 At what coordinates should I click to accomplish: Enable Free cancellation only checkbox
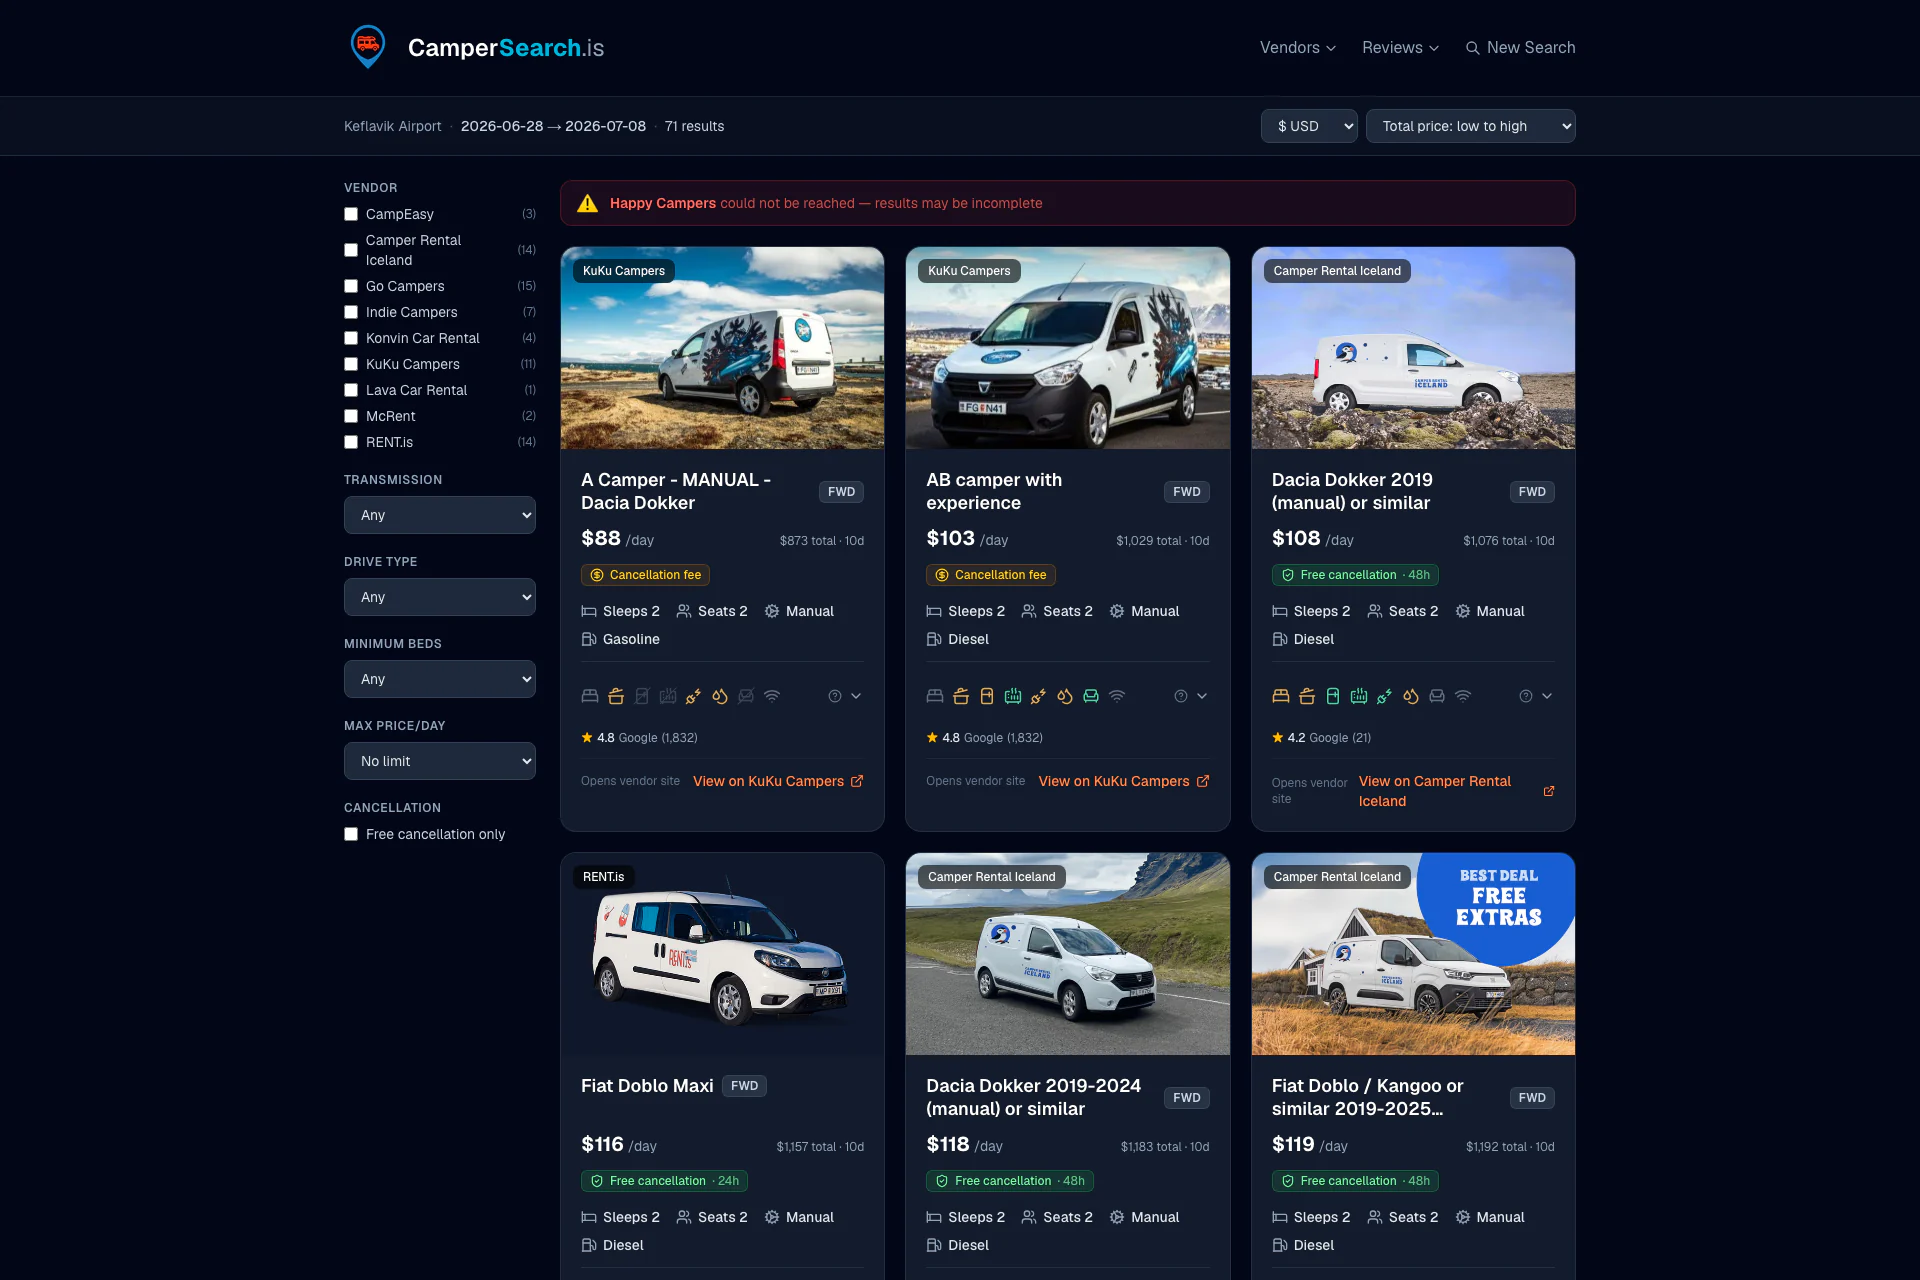(x=351, y=834)
